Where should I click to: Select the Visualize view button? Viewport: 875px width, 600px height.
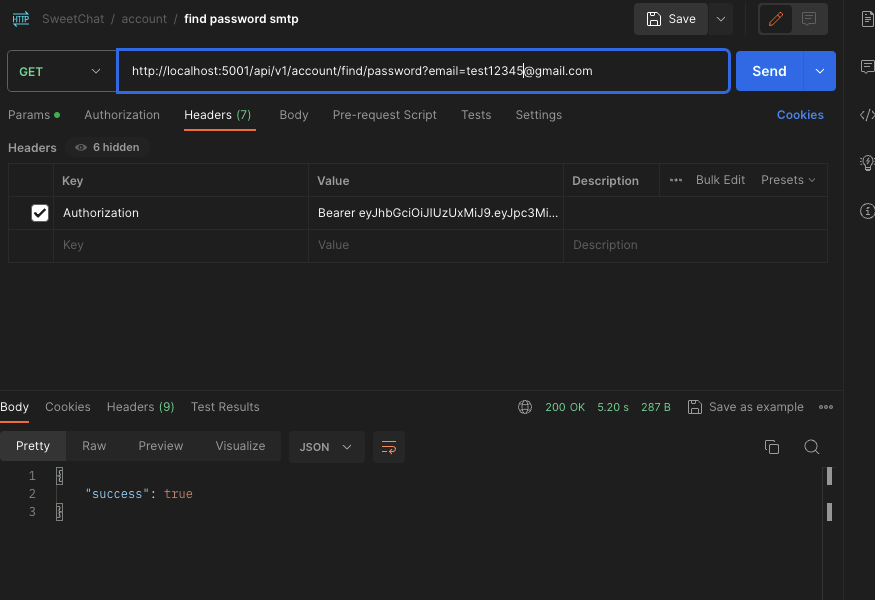point(241,446)
